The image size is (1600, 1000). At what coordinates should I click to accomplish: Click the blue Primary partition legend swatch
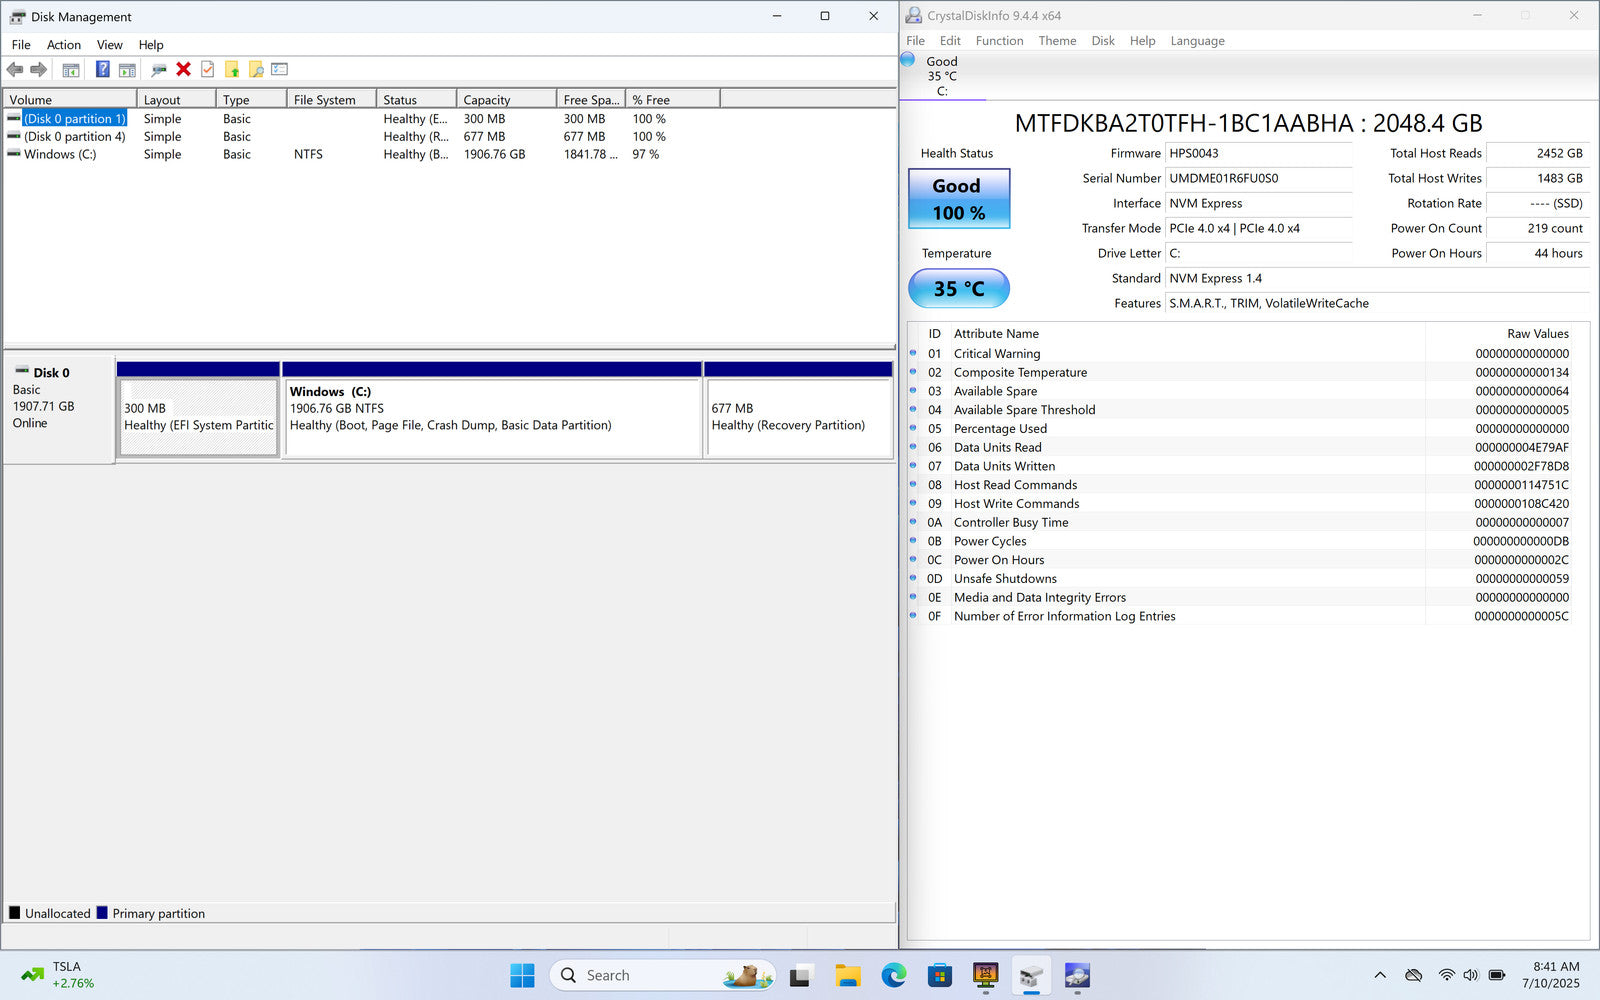point(102,913)
